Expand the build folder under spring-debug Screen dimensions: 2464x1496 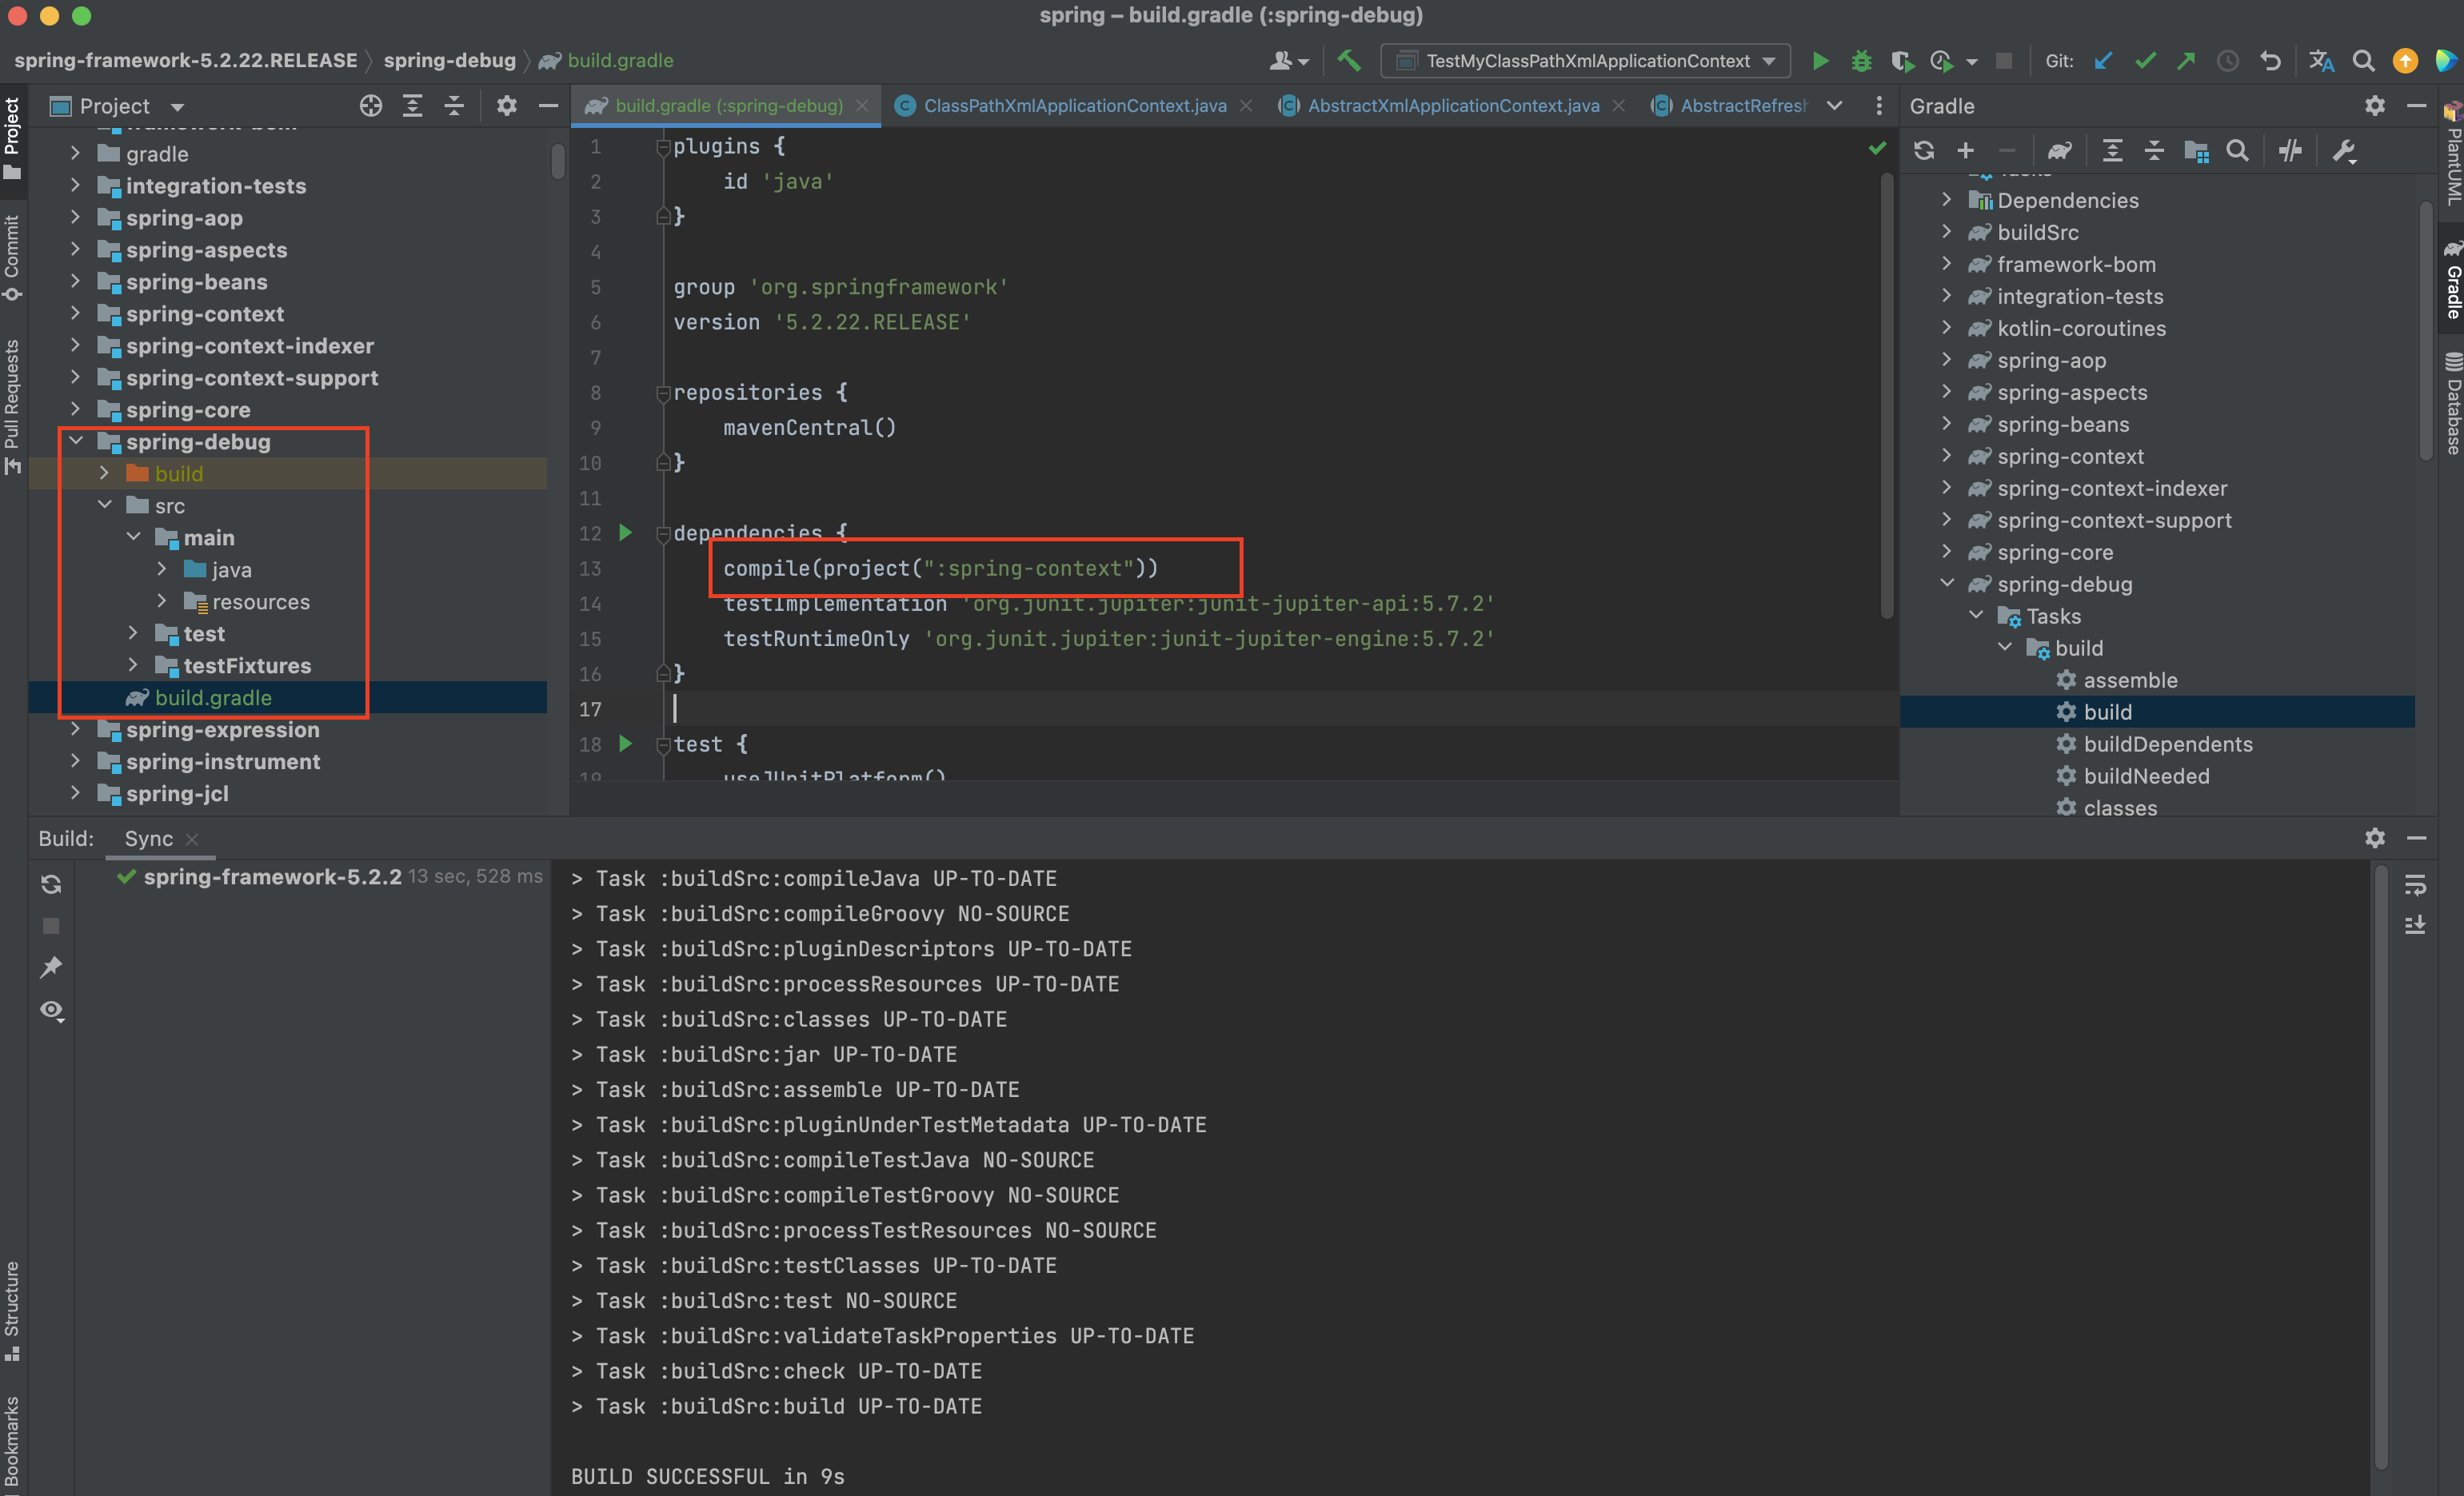coord(104,473)
